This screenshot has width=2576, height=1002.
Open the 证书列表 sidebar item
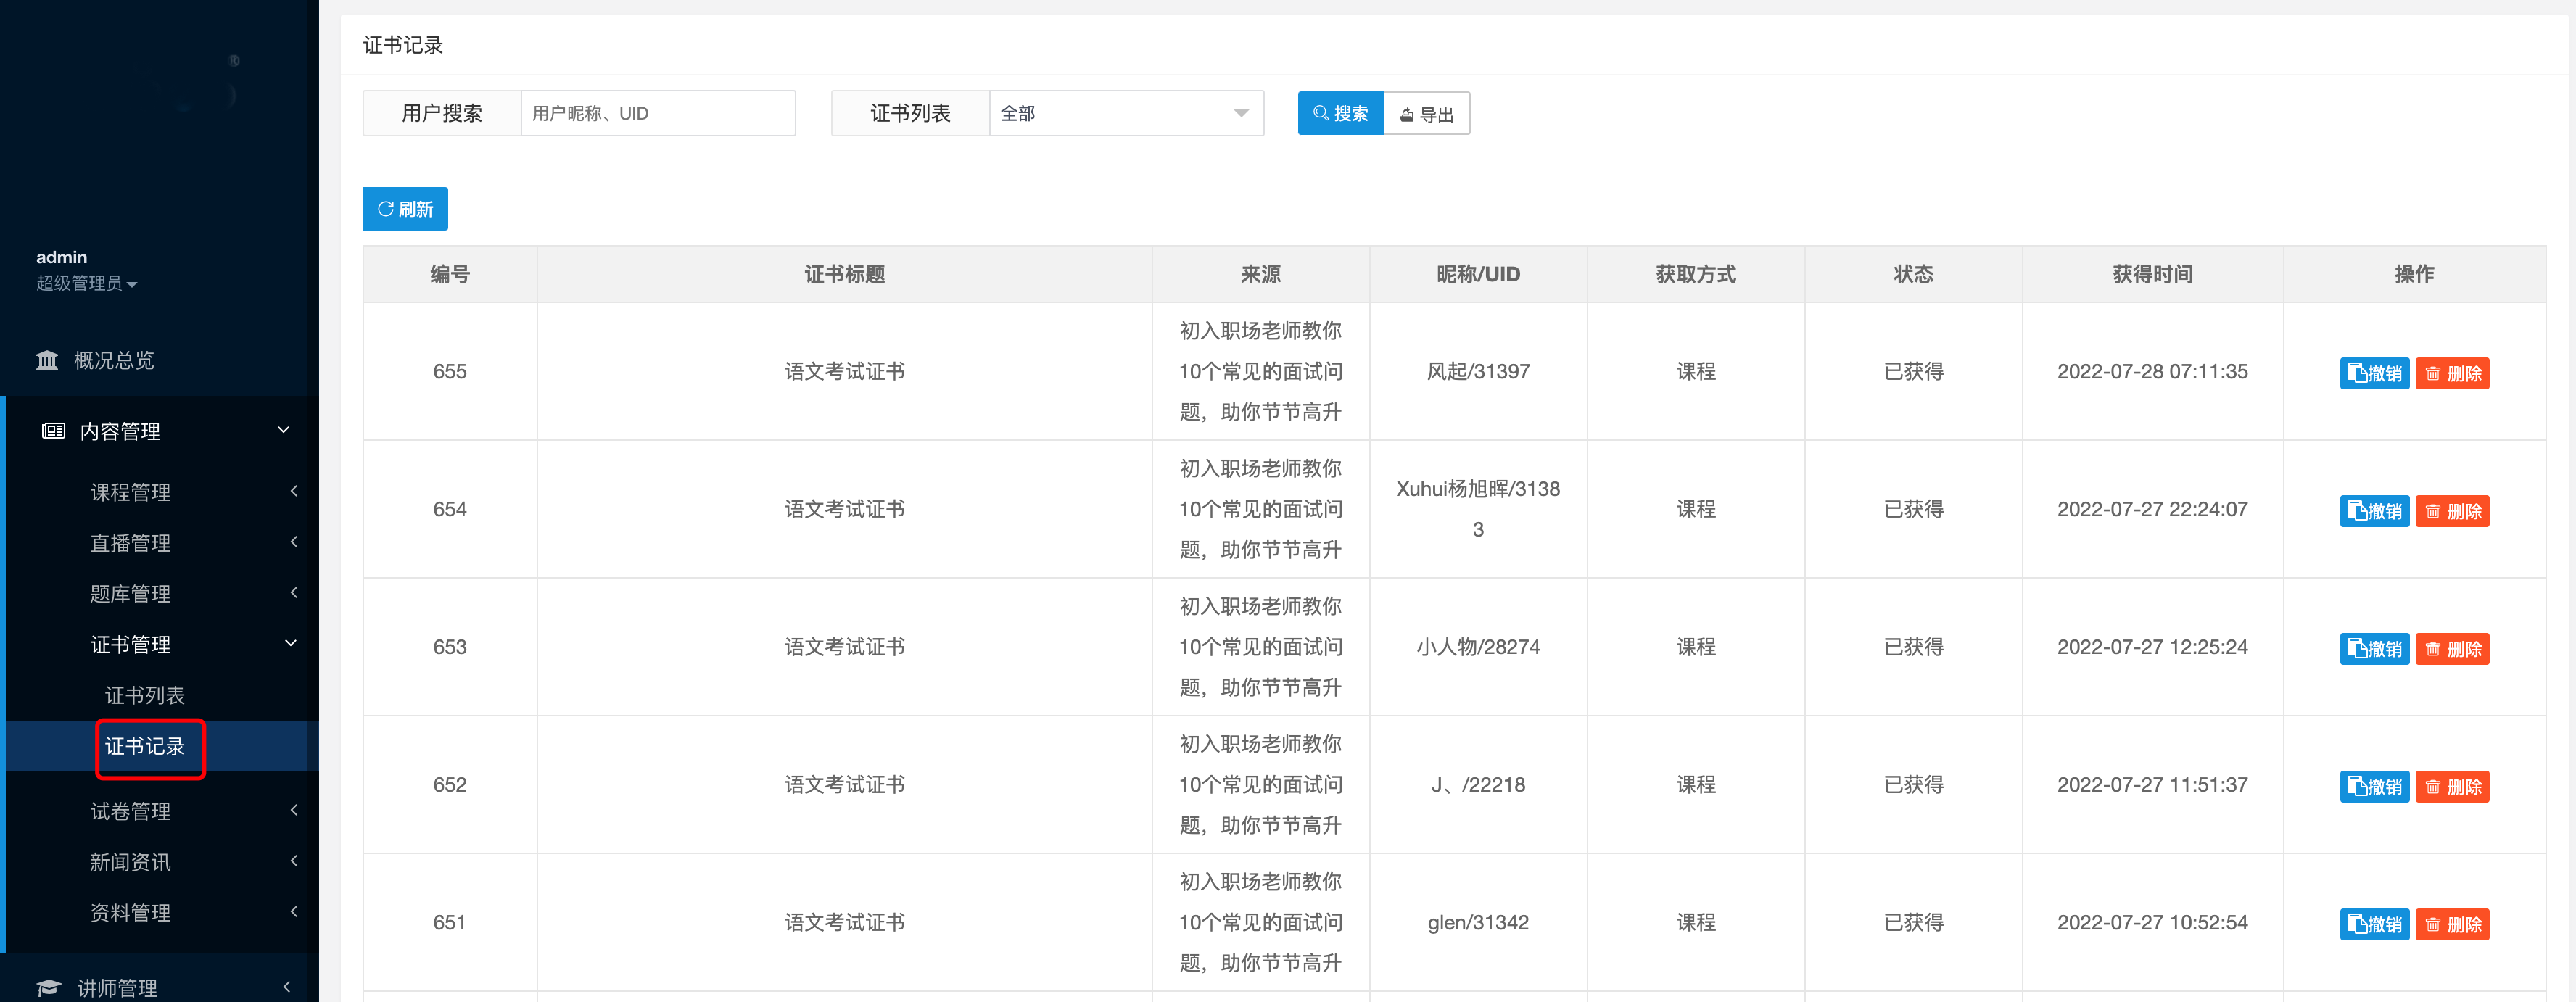pos(145,695)
